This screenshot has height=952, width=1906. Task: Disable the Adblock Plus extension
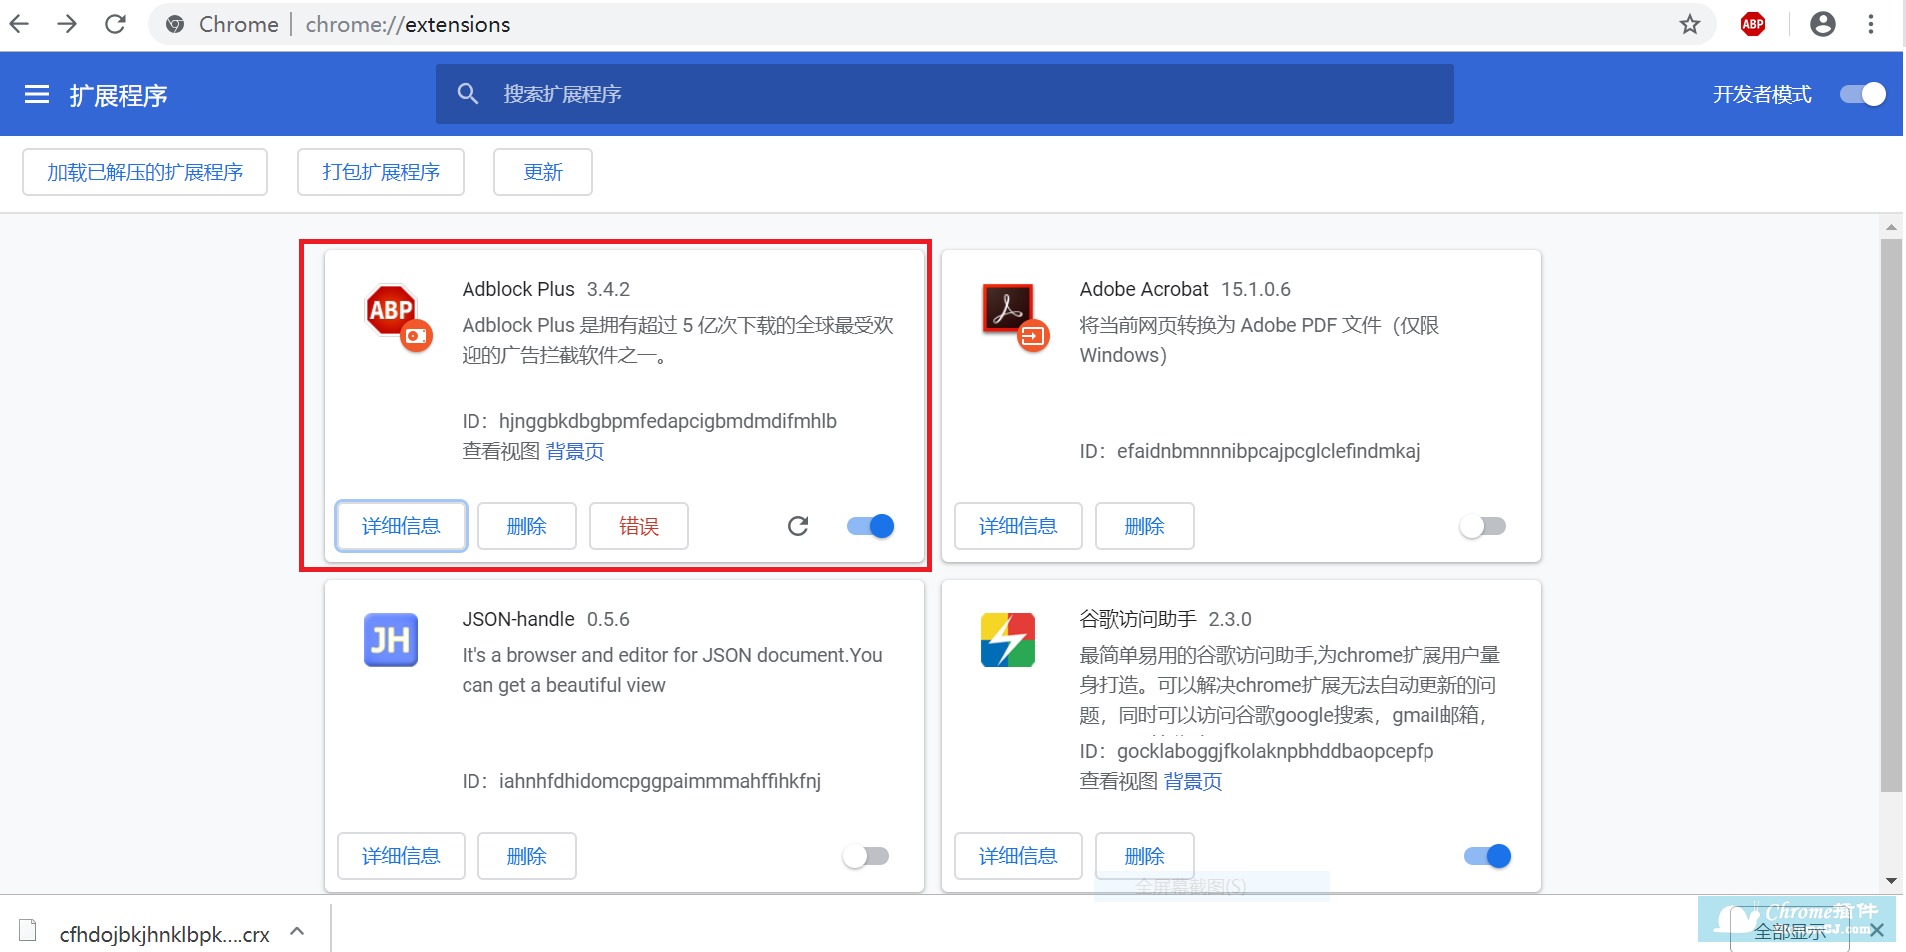pyautogui.click(x=871, y=526)
